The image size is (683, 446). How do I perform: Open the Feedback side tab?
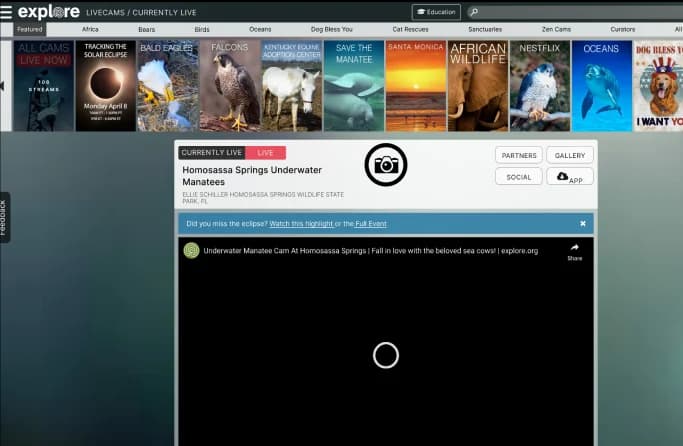[5, 217]
